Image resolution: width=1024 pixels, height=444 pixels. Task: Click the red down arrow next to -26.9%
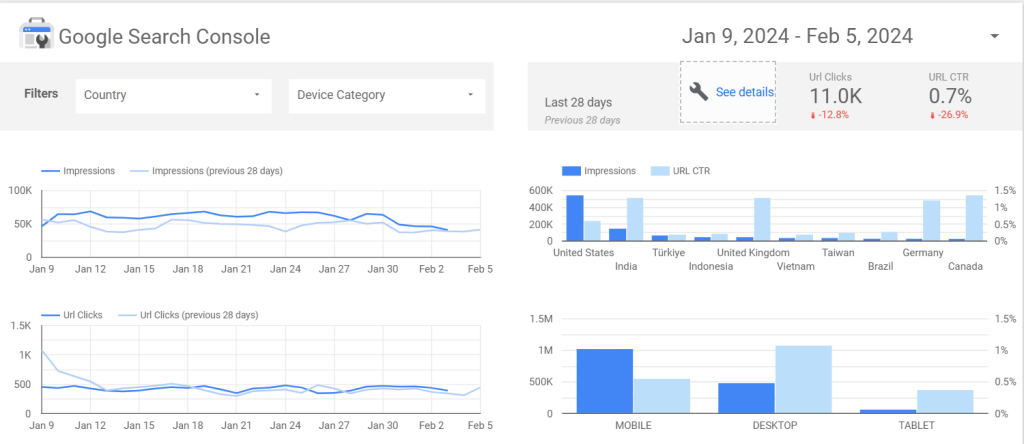[932, 115]
